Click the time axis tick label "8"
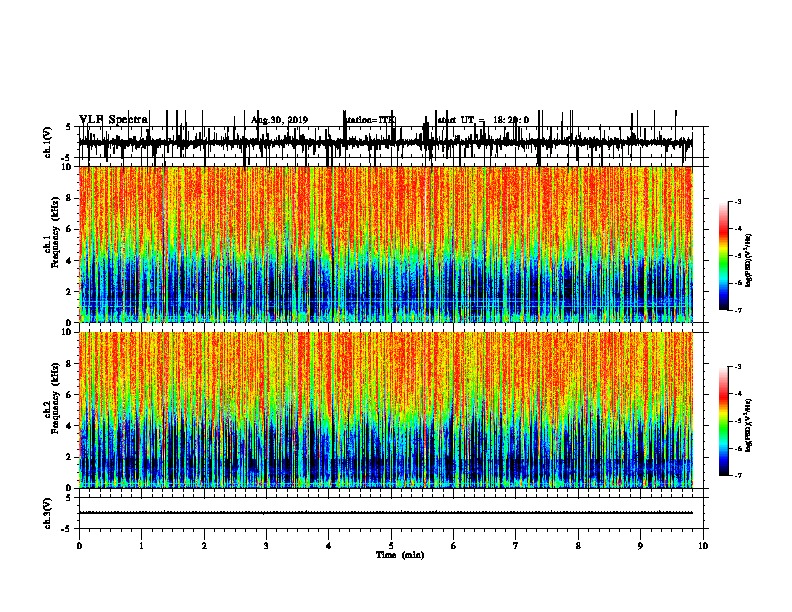 pyautogui.click(x=578, y=546)
